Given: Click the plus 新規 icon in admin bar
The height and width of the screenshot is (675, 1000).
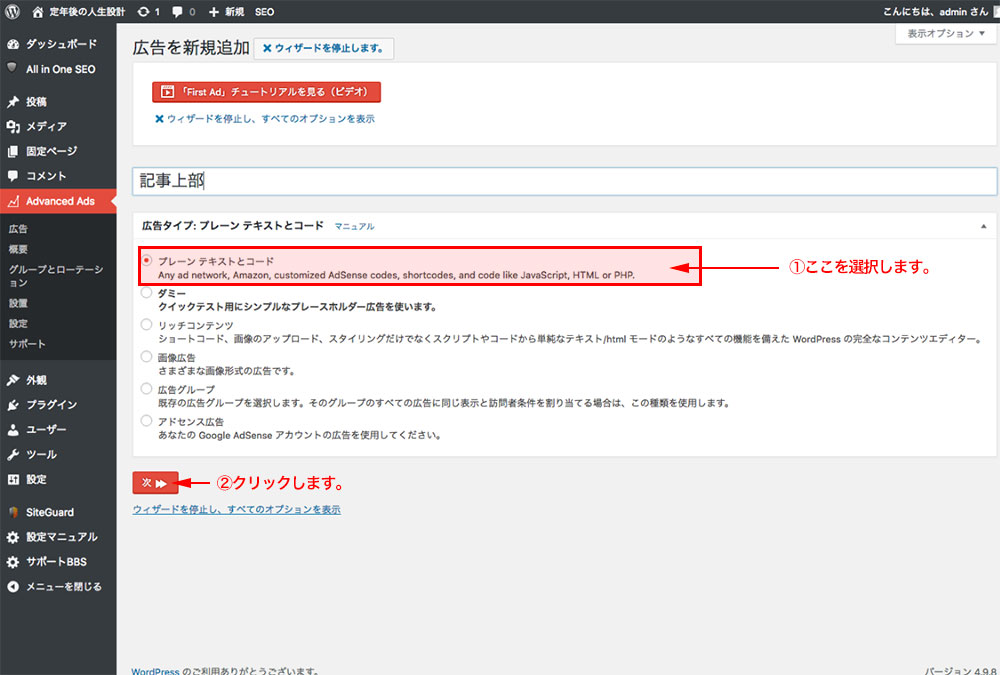Looking at the screenshot, I should (x=214, y=11).
